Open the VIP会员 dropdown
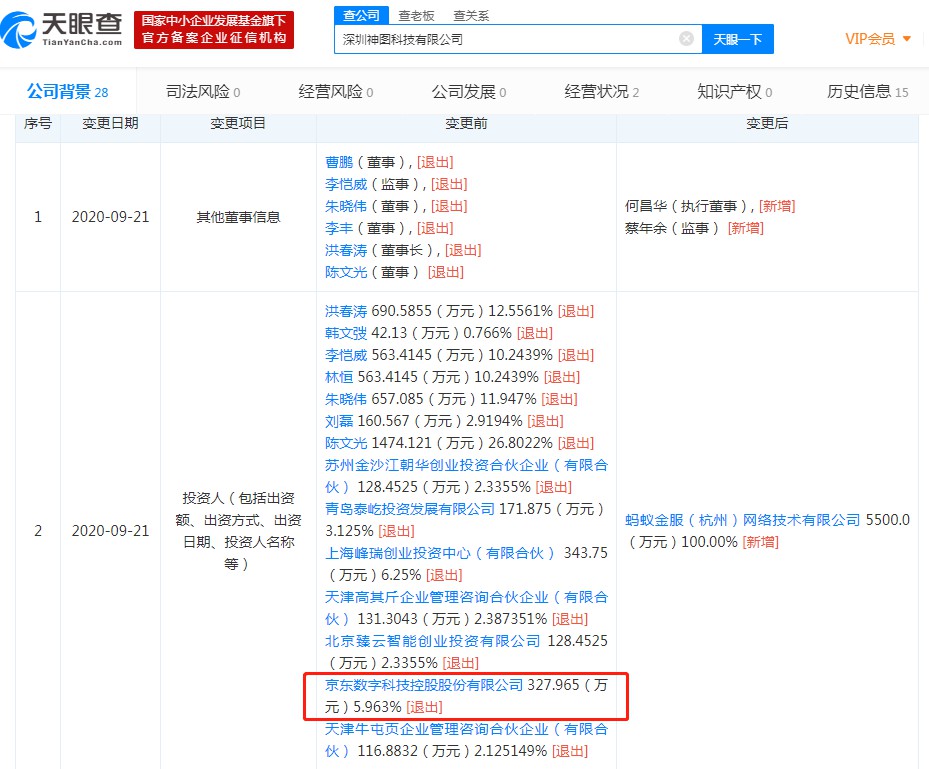 878,39
